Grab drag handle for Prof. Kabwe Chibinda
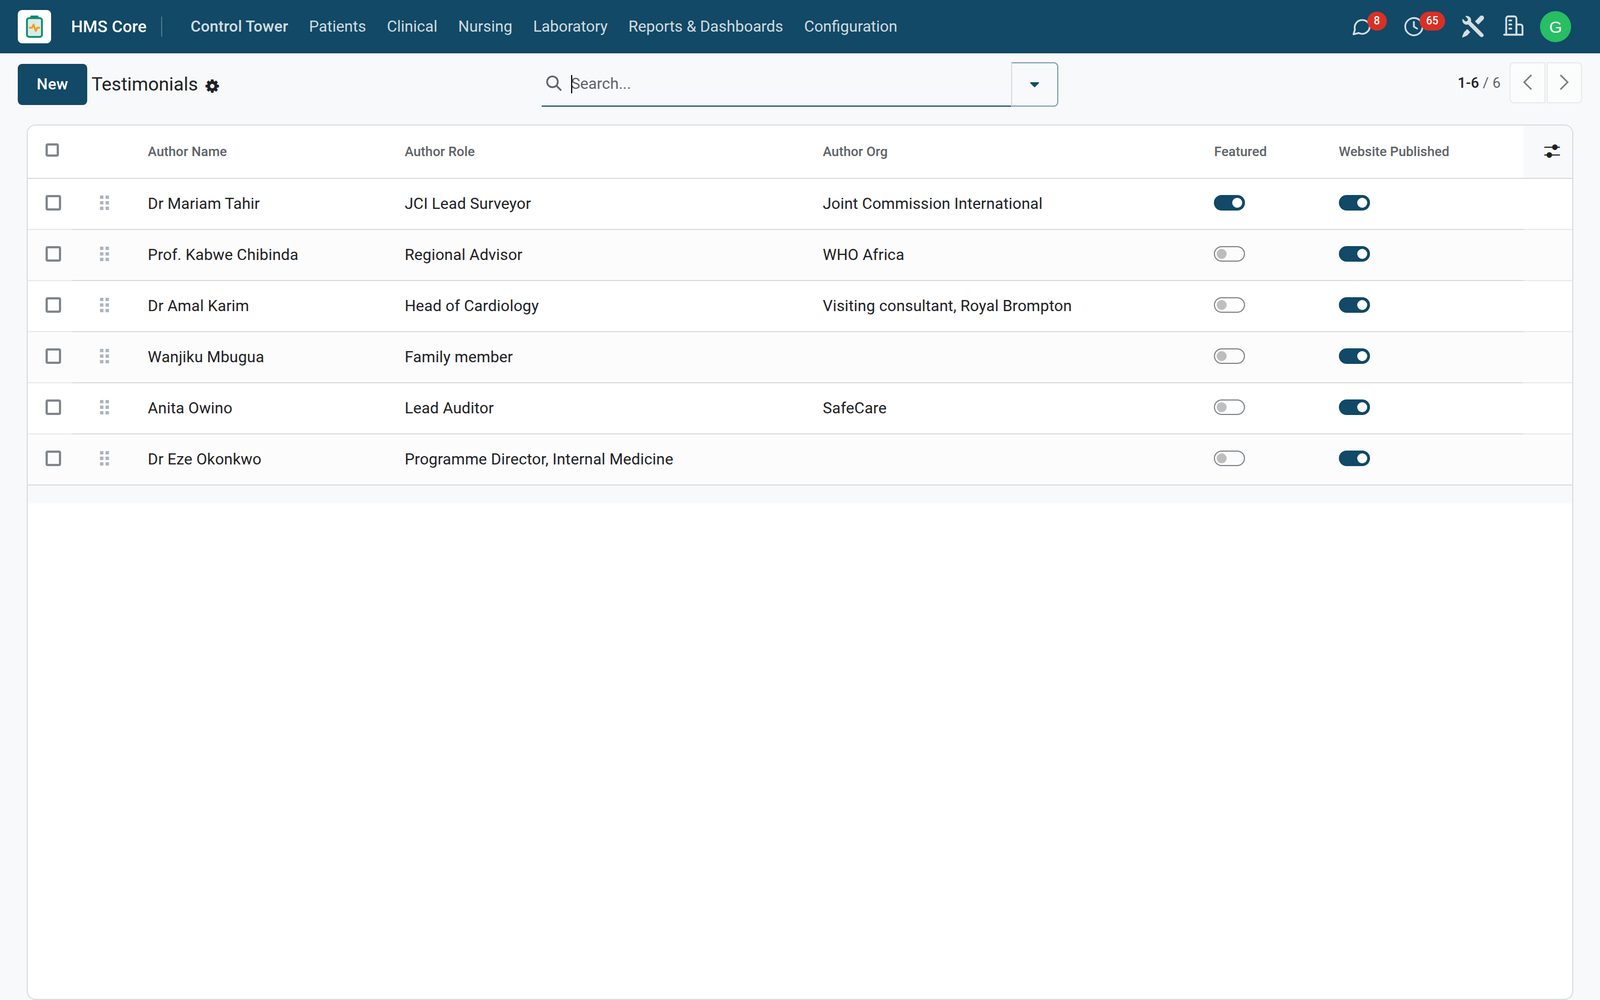This screenshot has width=1600, height=1000. (104, 254)
